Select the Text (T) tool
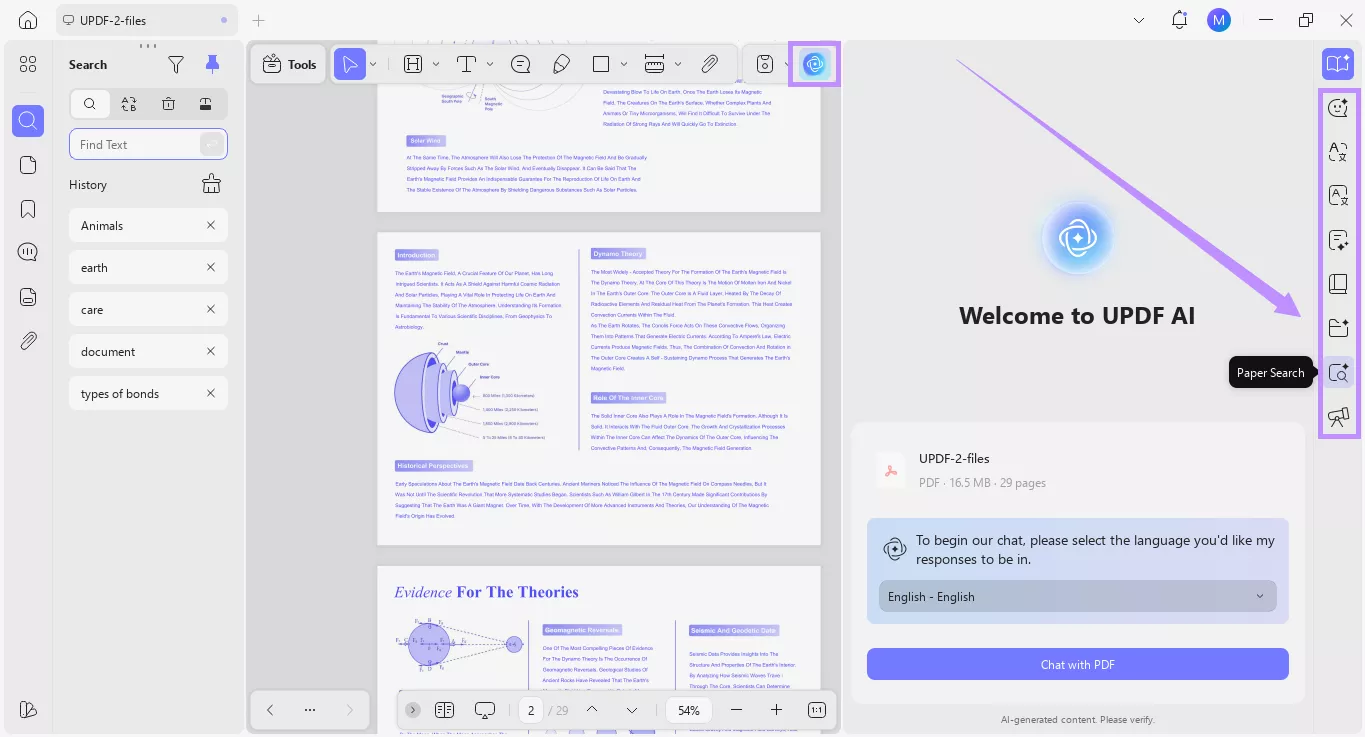Screen dimensions: 1365x737 (466, 64)
